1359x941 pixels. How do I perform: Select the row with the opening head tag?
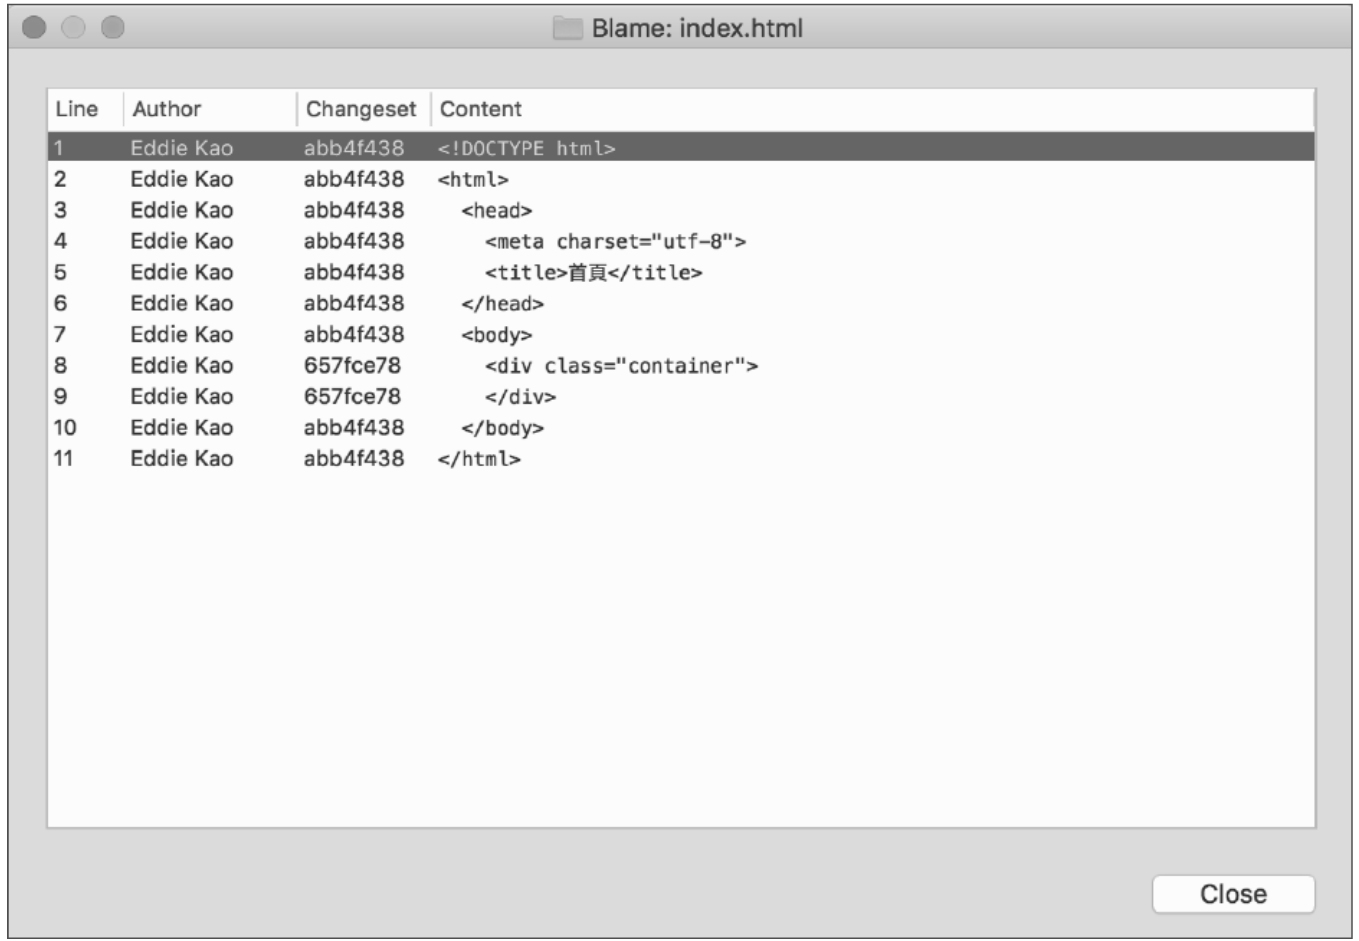pos(496,211)
